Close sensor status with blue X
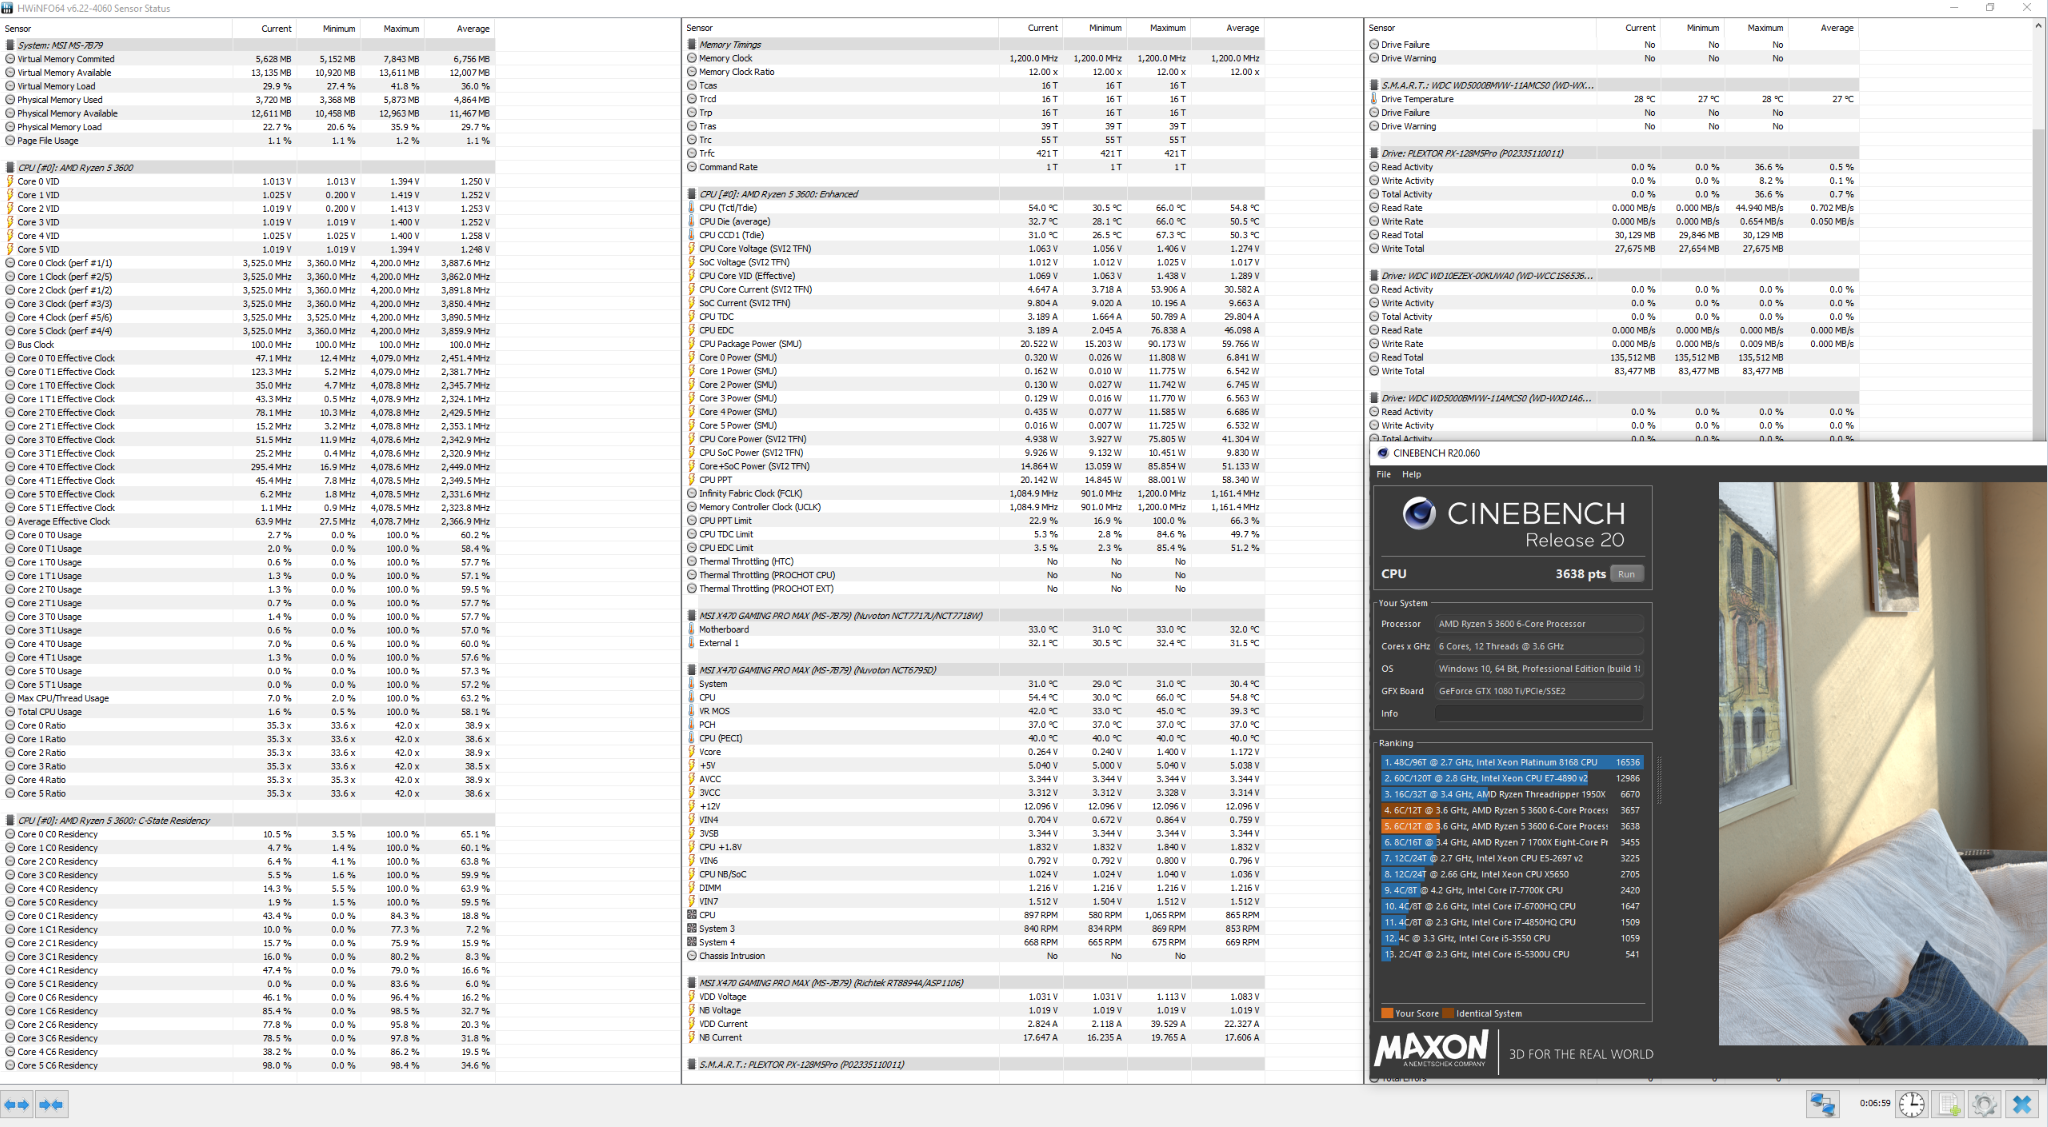The width and height of the screenshot is (2048, 1127). pyautogui.click(x=2022, y=1104)
